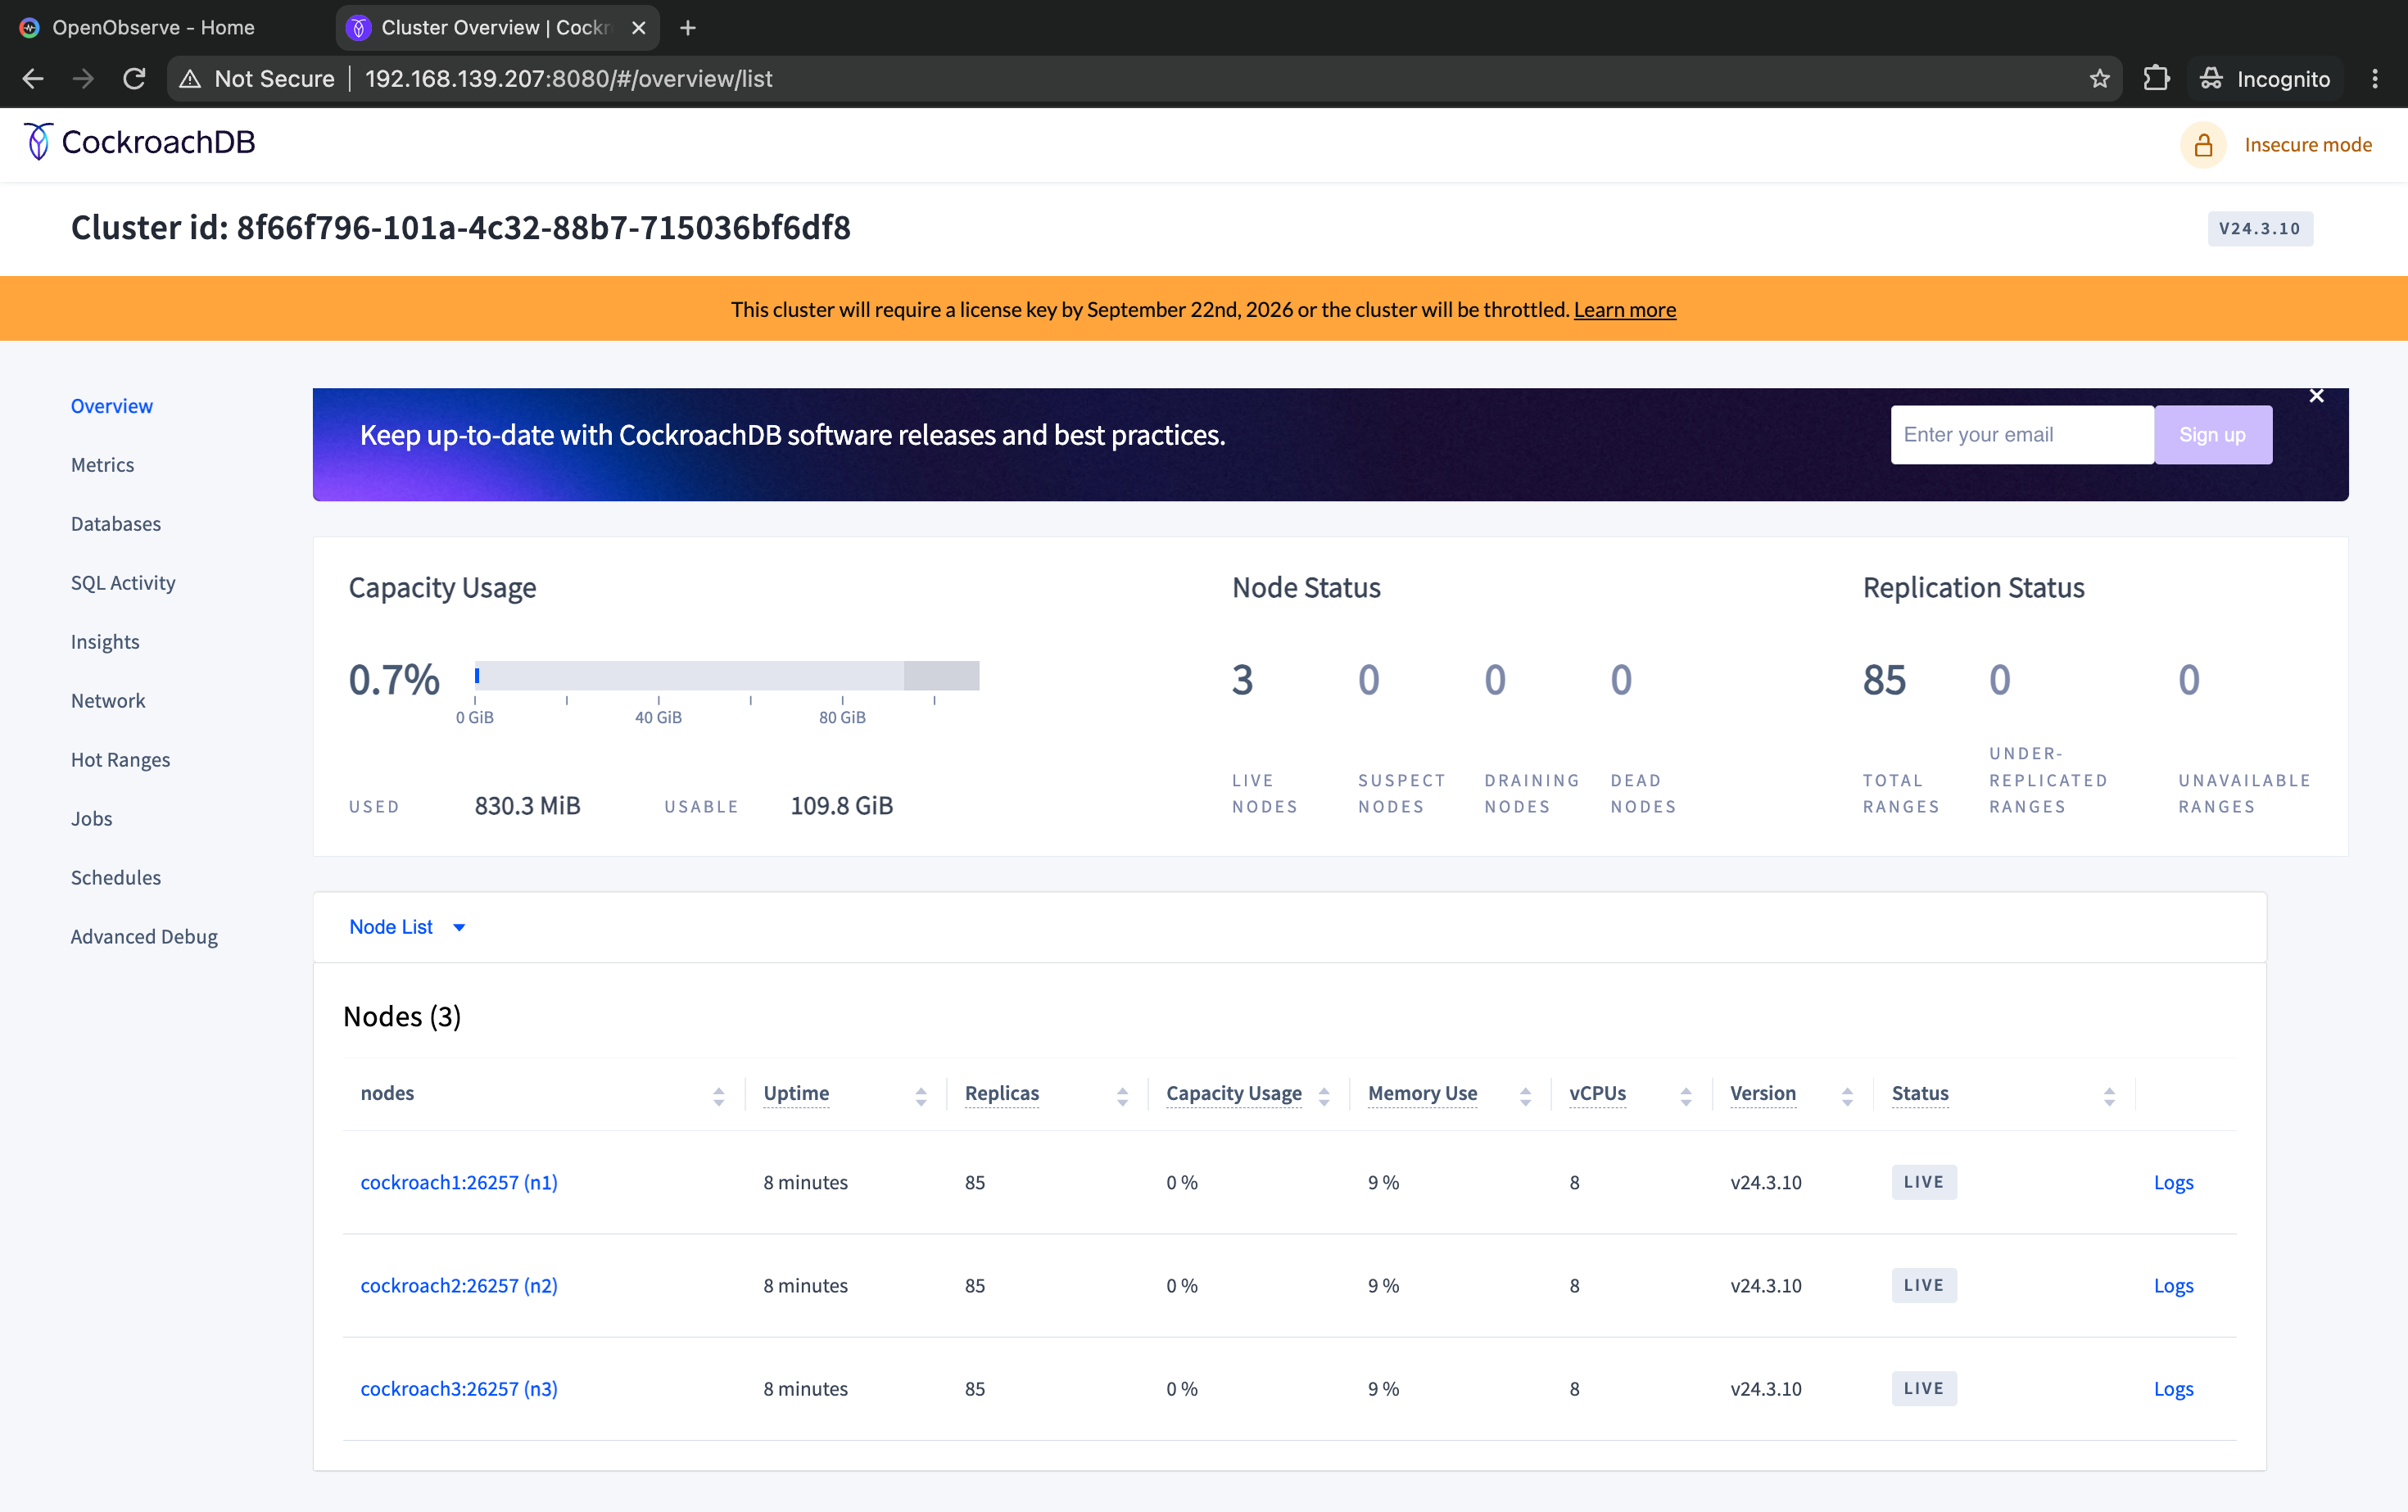This screenshot has height=1512, width=2408.
Task: Click the vCPUs column header
Action: 1597,1093
